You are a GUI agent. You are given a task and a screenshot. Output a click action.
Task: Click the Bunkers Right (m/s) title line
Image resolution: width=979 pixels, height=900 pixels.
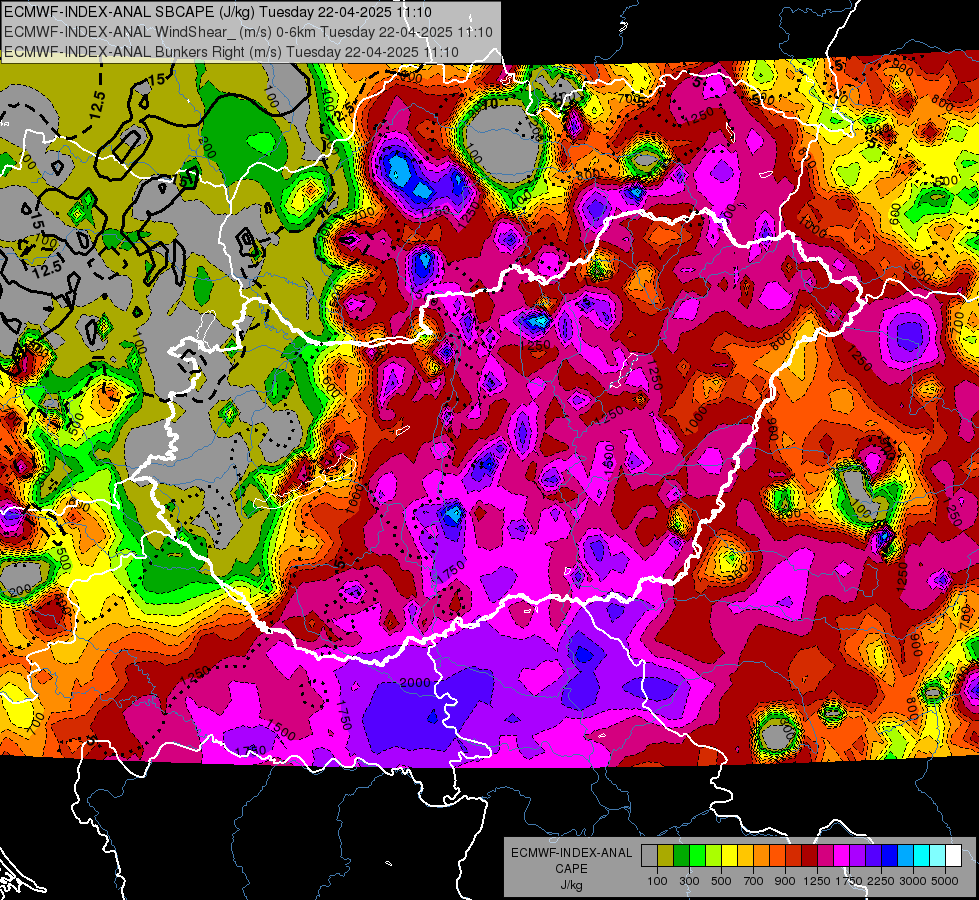pyautogui.click(x=231, y=52)
